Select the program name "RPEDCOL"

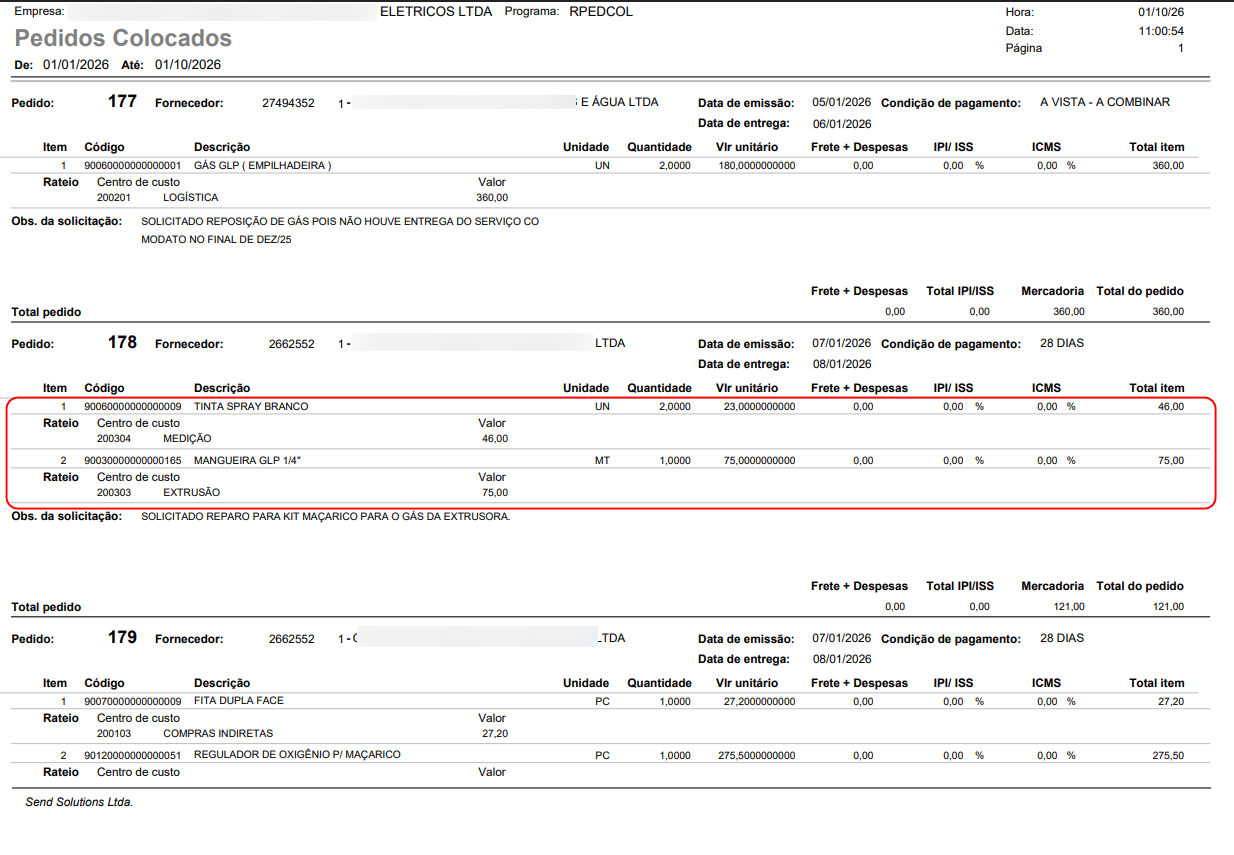[601, 12]
